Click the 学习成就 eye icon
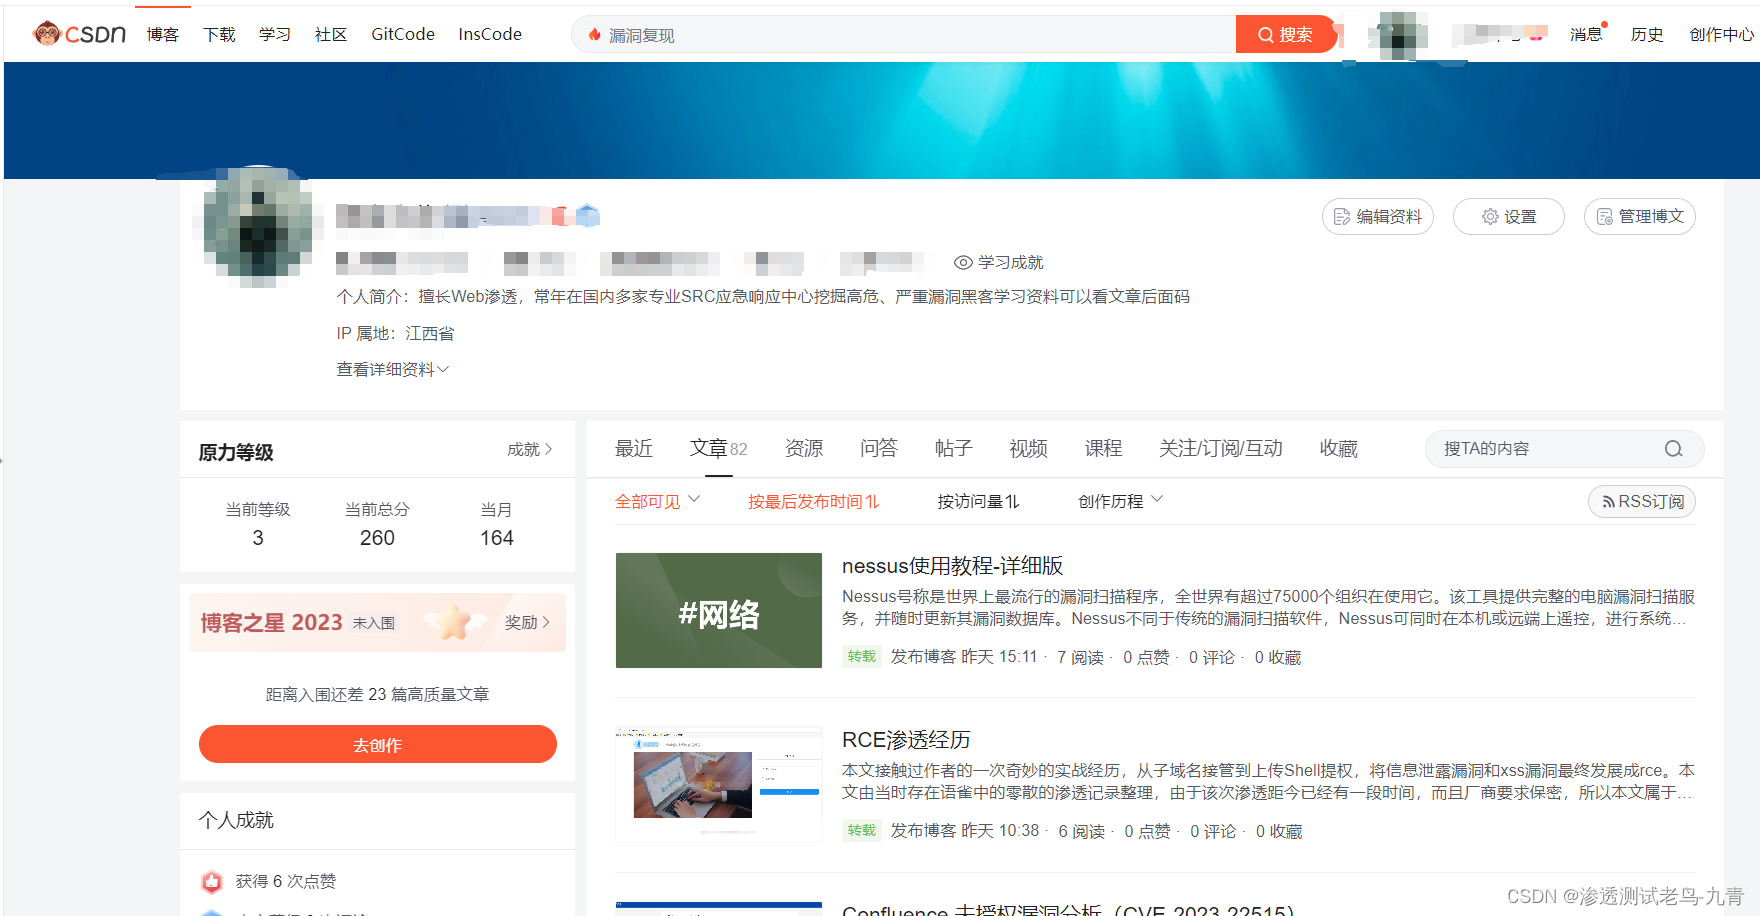This screenshot has width=1760, height=916. pyautogui.click(x=963, y=262)
